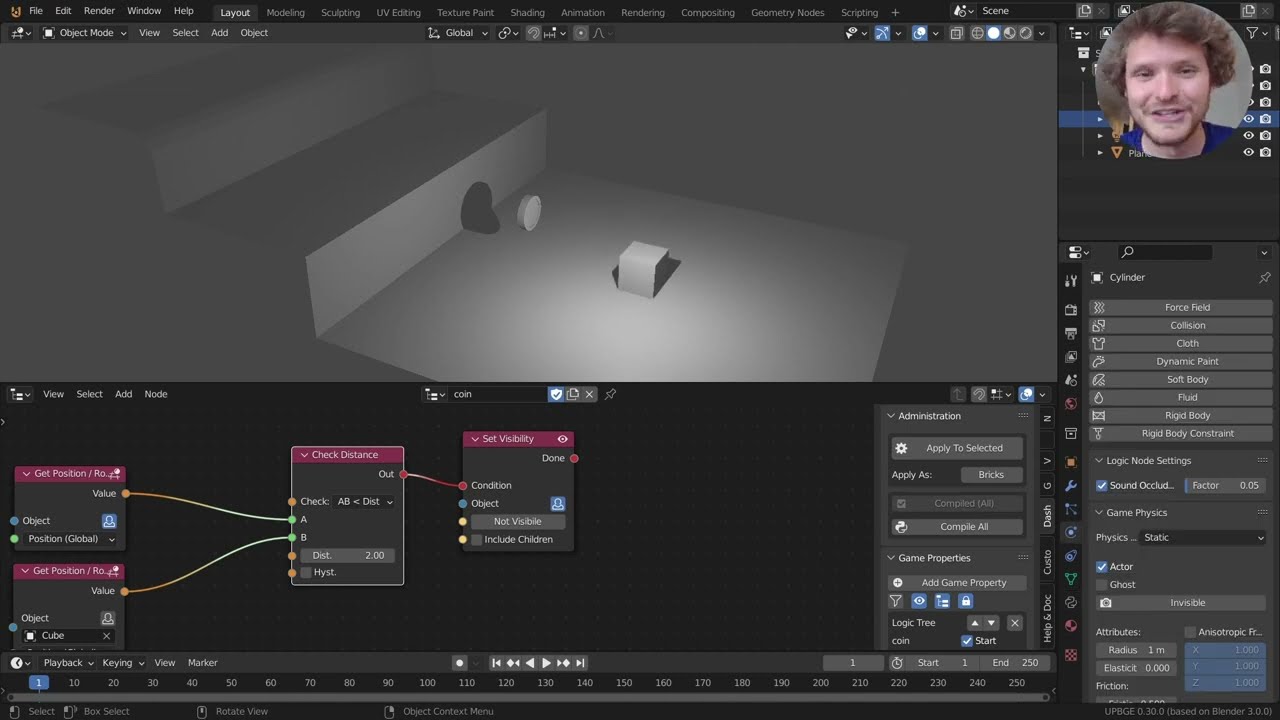Open the Check AB < Dist dropdown
This screenshot has height=720, width=1280.
(x=365, y=502)
